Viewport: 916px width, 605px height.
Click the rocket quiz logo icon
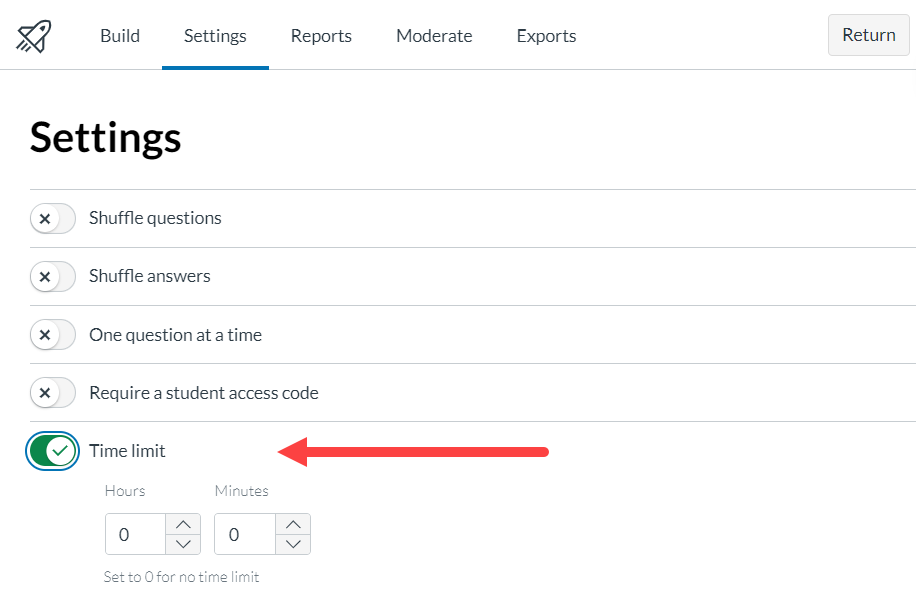click(x=33, y=34)
